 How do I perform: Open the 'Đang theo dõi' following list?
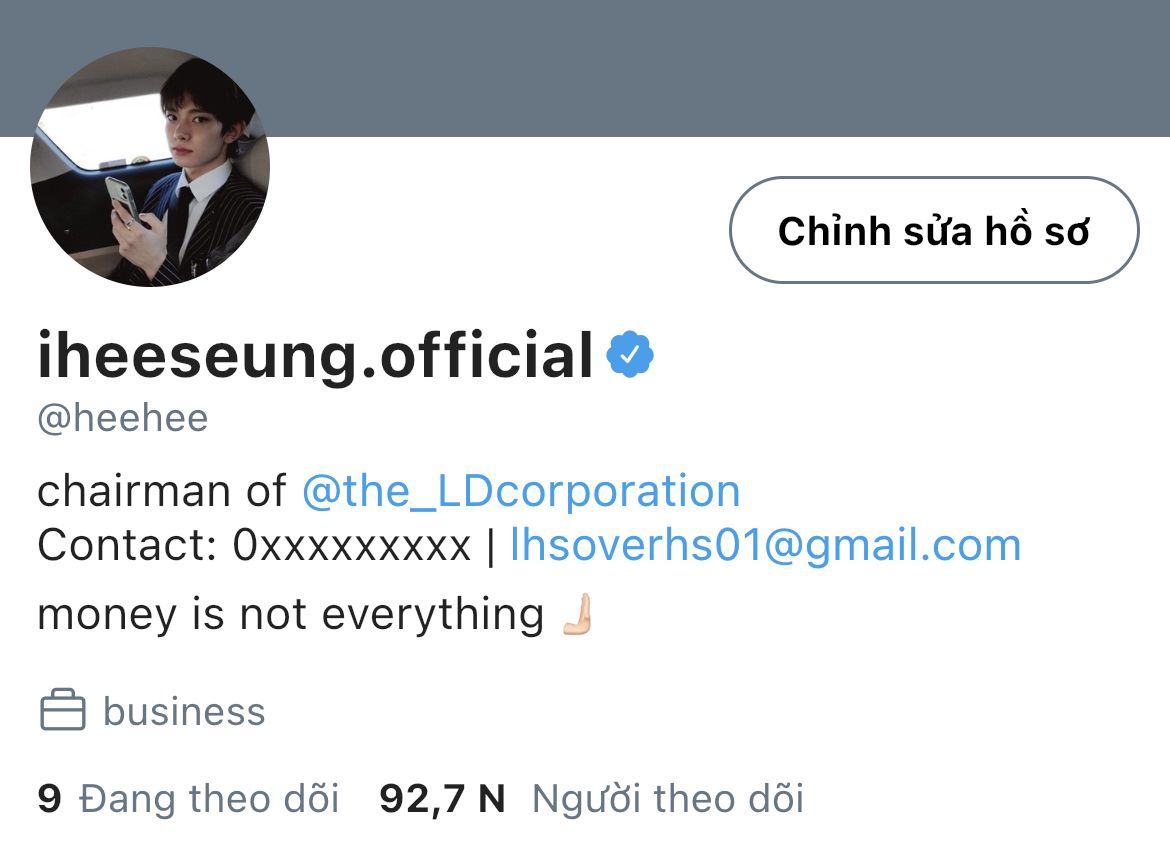[209, 799]
